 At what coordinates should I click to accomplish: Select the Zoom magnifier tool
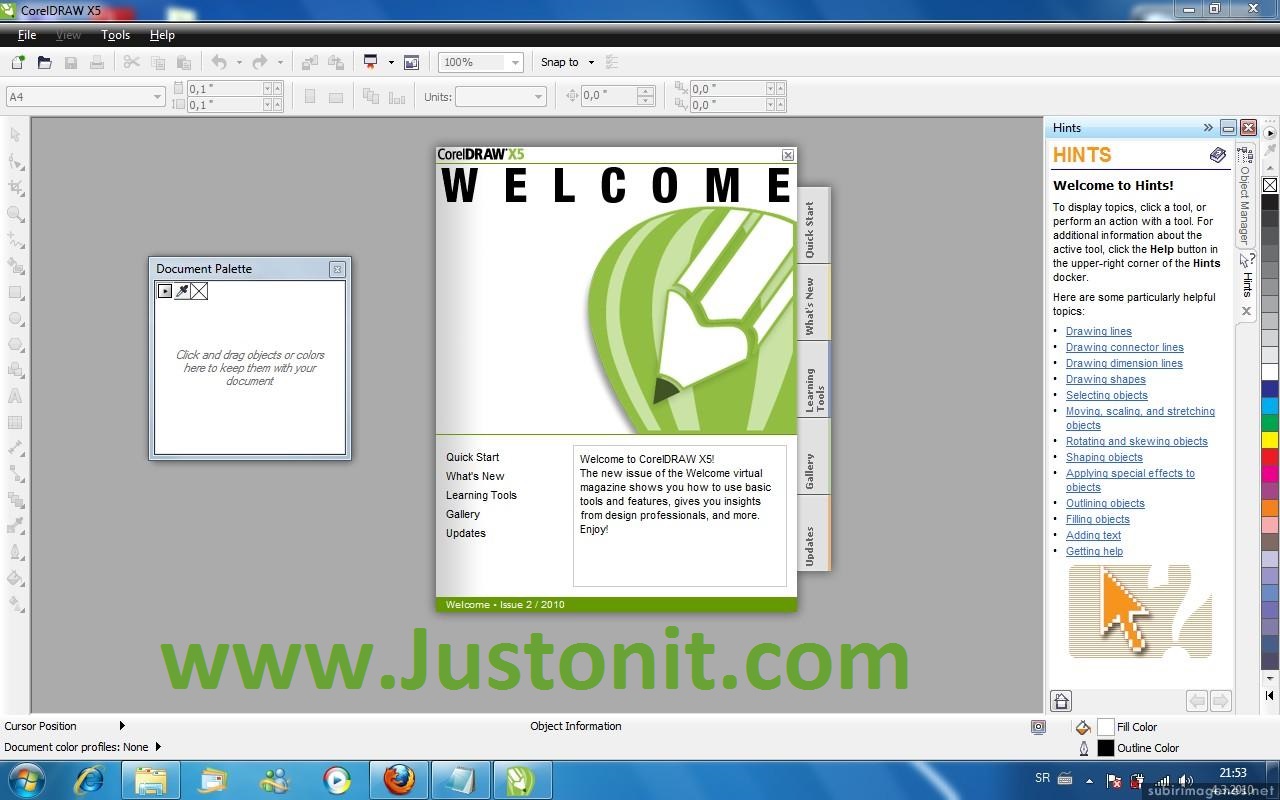[x=15, y=213]
